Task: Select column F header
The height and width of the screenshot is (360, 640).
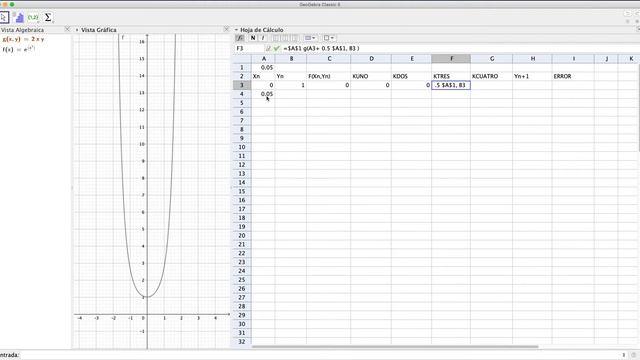Action: click(x=451, y=59)
